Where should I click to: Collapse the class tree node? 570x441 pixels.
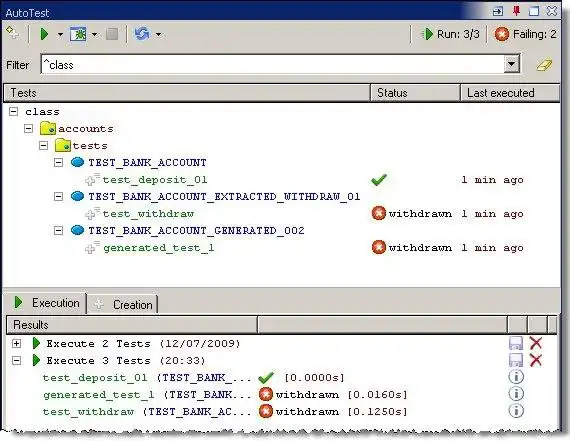pyautogui.click(x=13, y=111)
